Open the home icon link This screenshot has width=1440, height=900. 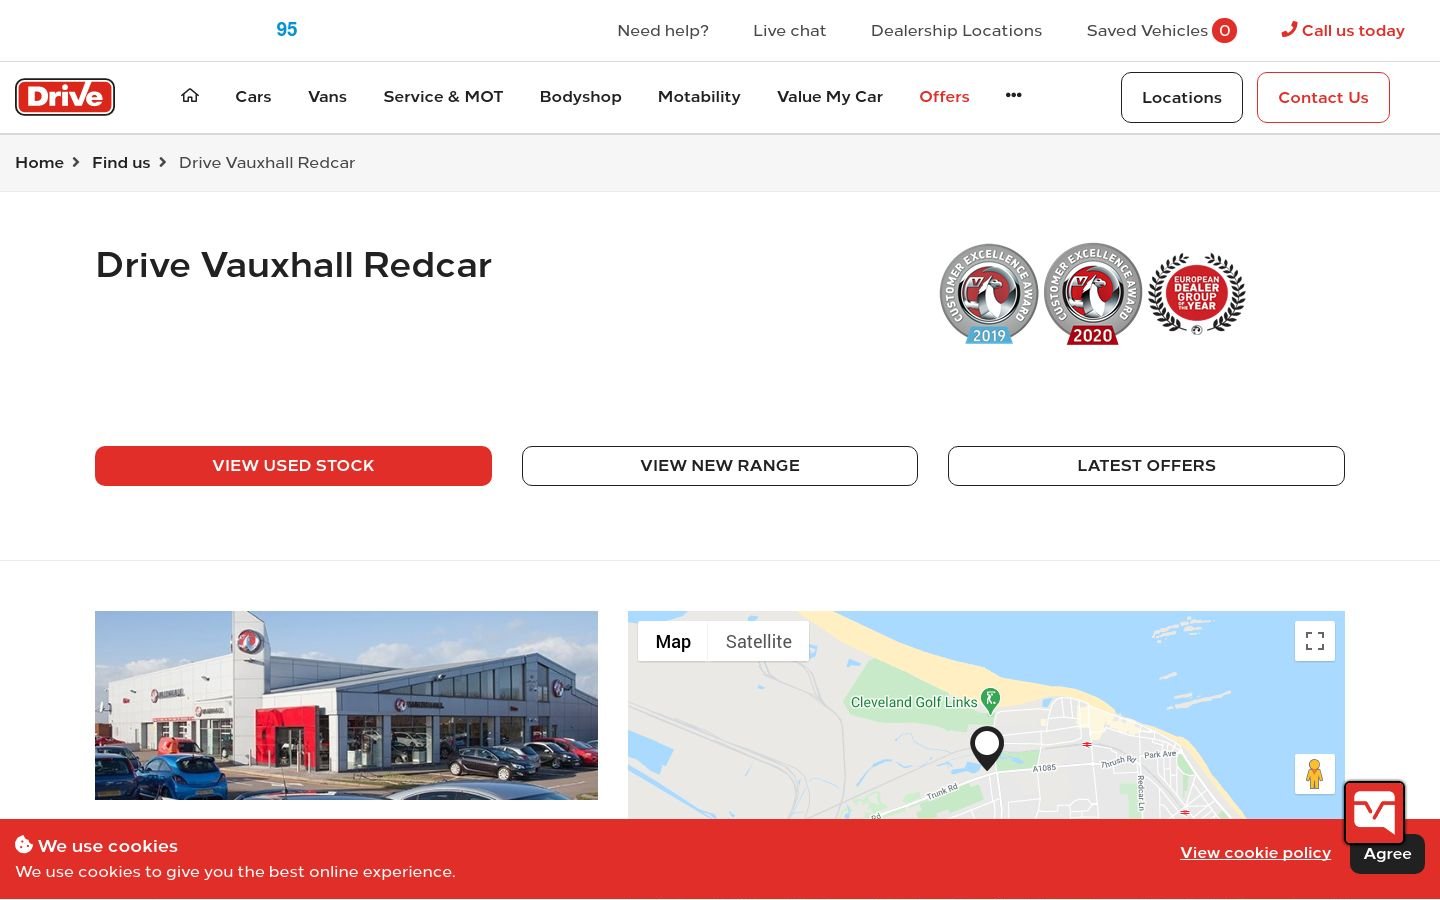point(190,96)
